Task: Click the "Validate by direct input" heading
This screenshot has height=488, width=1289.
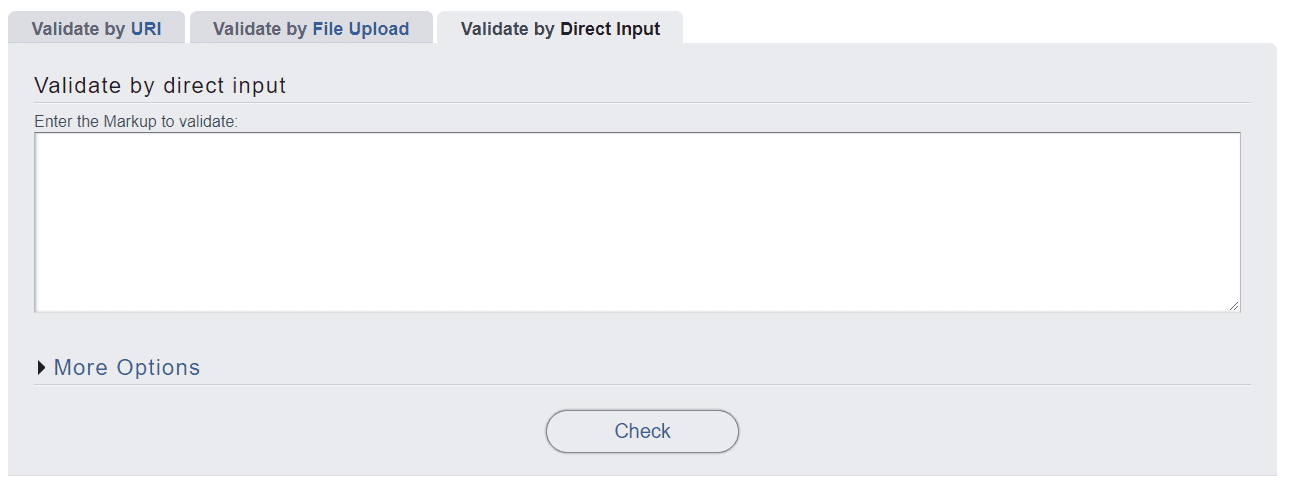Action: click(x=160, y=86)
